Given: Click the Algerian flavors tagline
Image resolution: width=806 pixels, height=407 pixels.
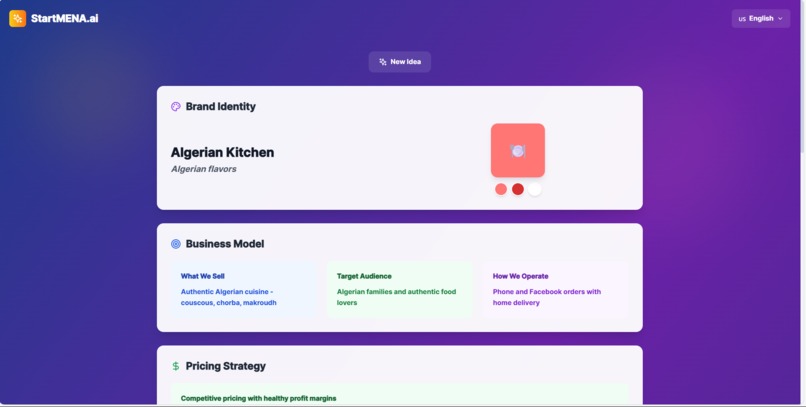Looking at the screenshot, I should point(204,169).
